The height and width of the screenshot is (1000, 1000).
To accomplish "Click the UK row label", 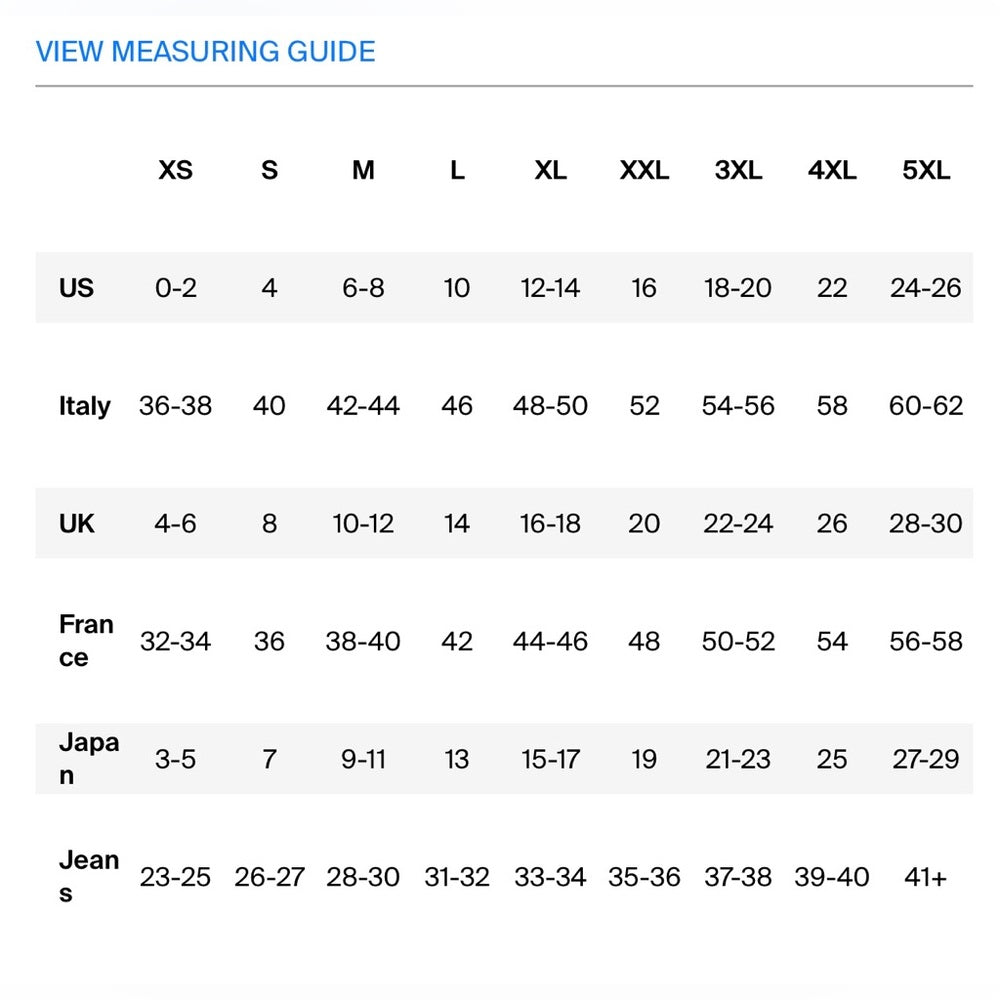I will (77, 523).
